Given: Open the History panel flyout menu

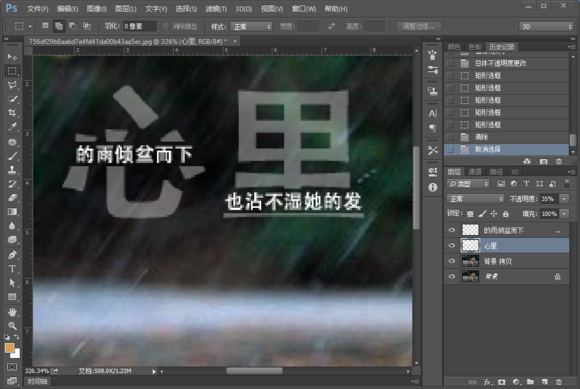Looking at the screenshot, I should point(571,47).
